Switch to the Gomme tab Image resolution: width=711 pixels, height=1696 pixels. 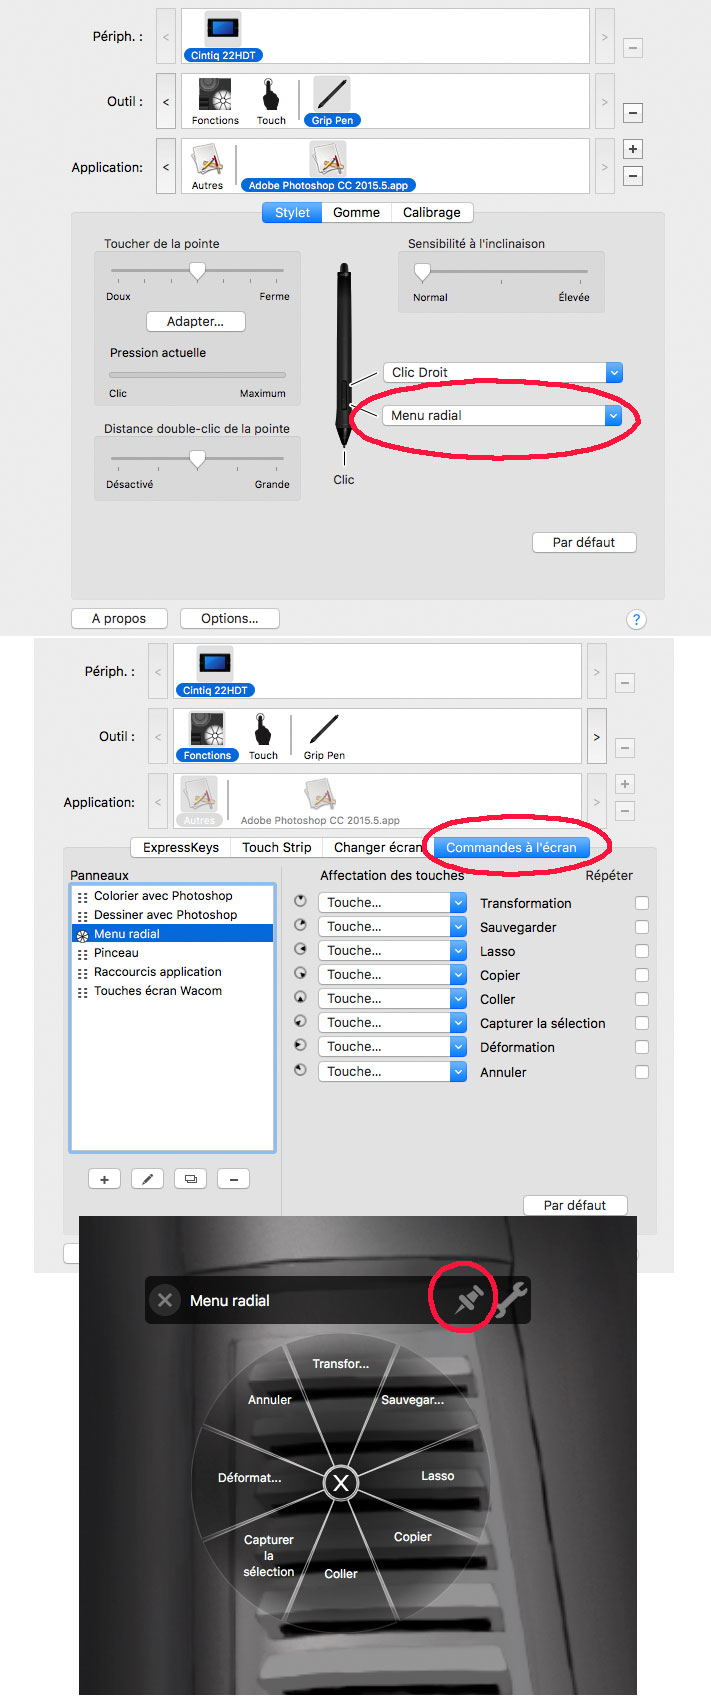(x=356, y=212)
